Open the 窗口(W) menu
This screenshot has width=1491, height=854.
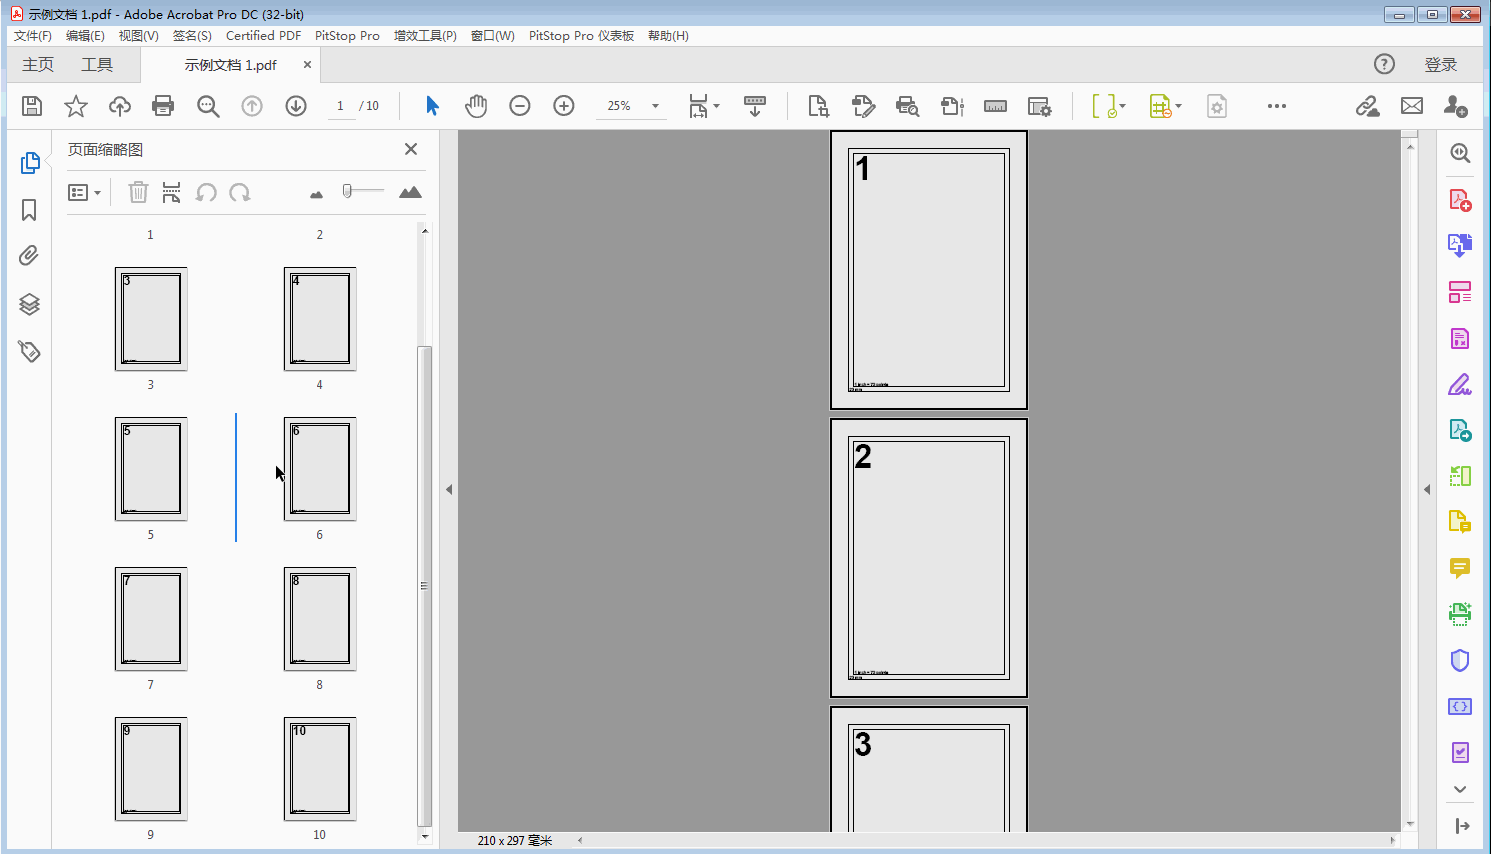point(492,35)
